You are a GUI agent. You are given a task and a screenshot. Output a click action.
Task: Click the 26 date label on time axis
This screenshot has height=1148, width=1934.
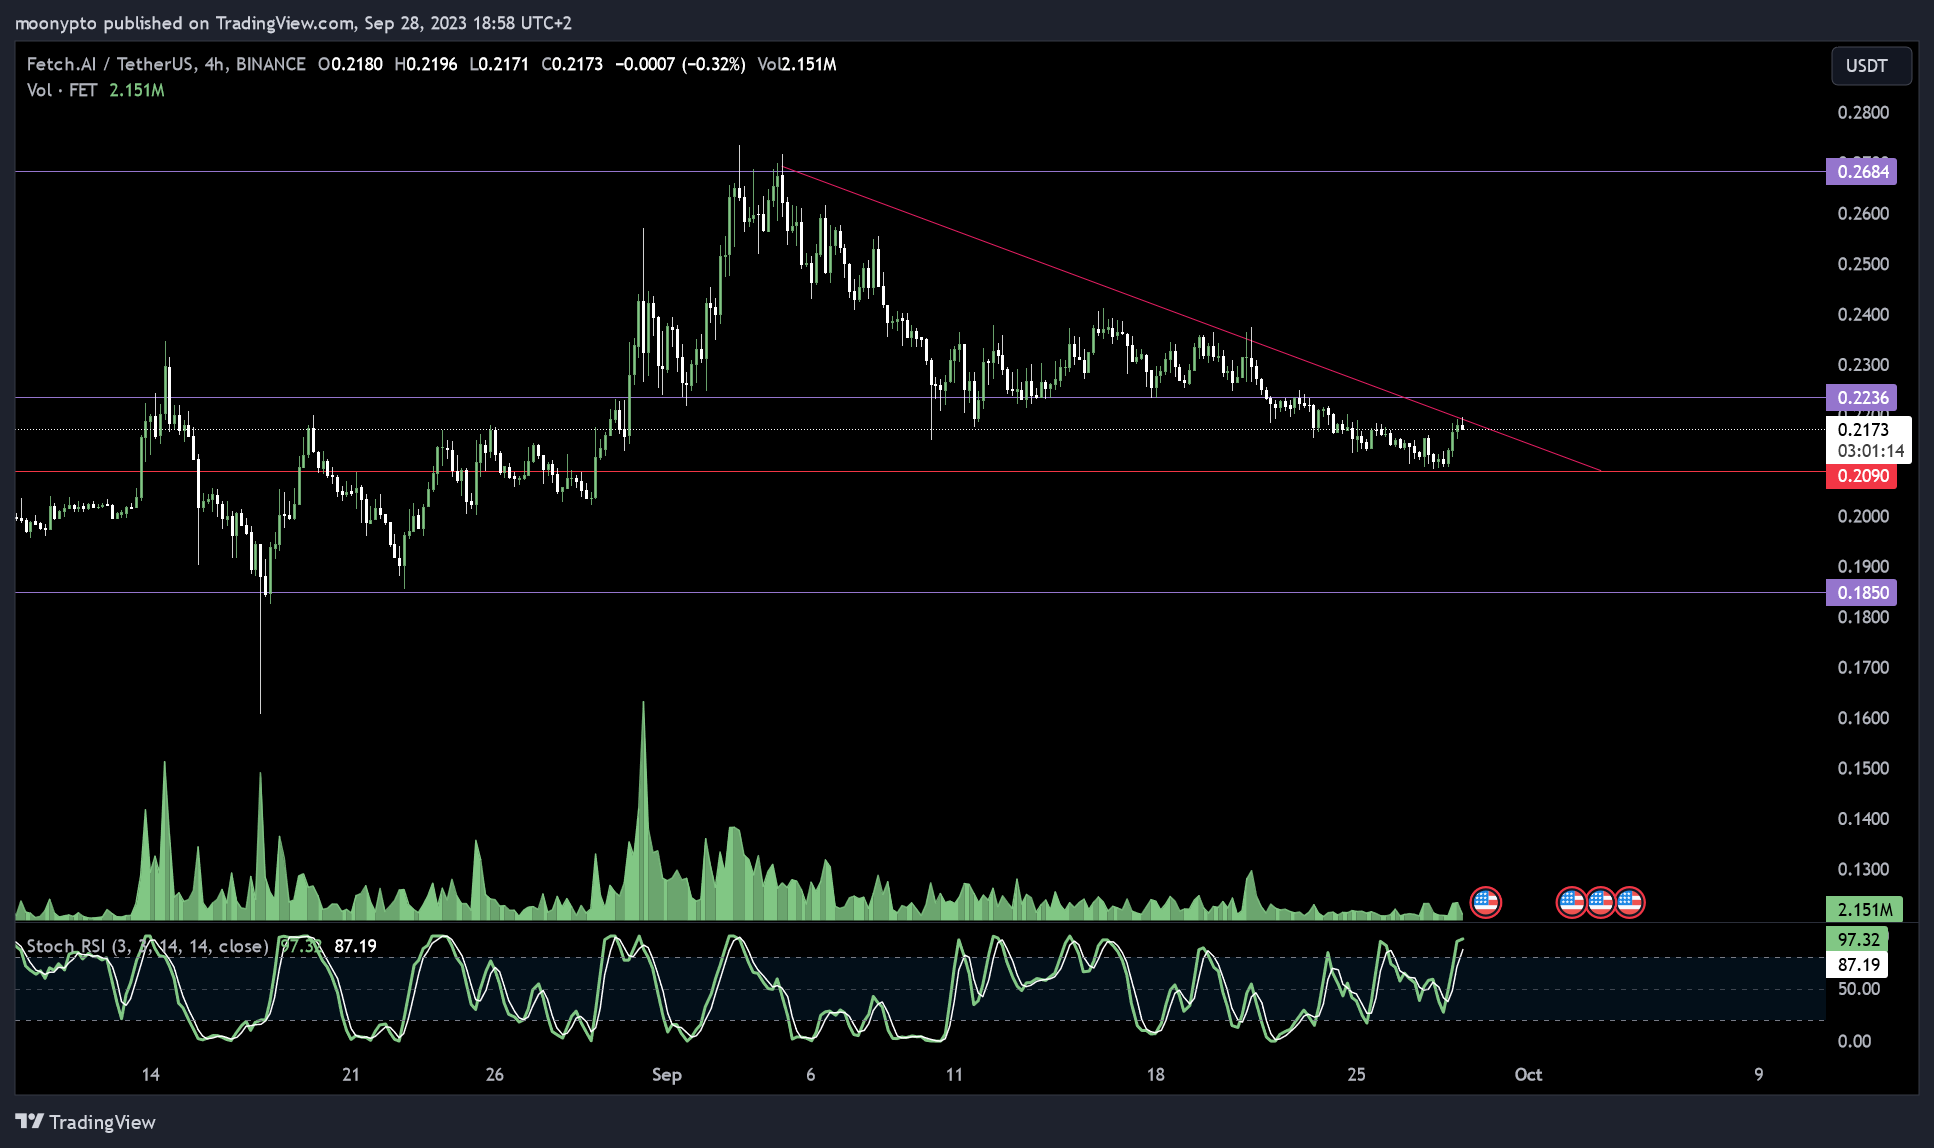tap(494, 1075)
